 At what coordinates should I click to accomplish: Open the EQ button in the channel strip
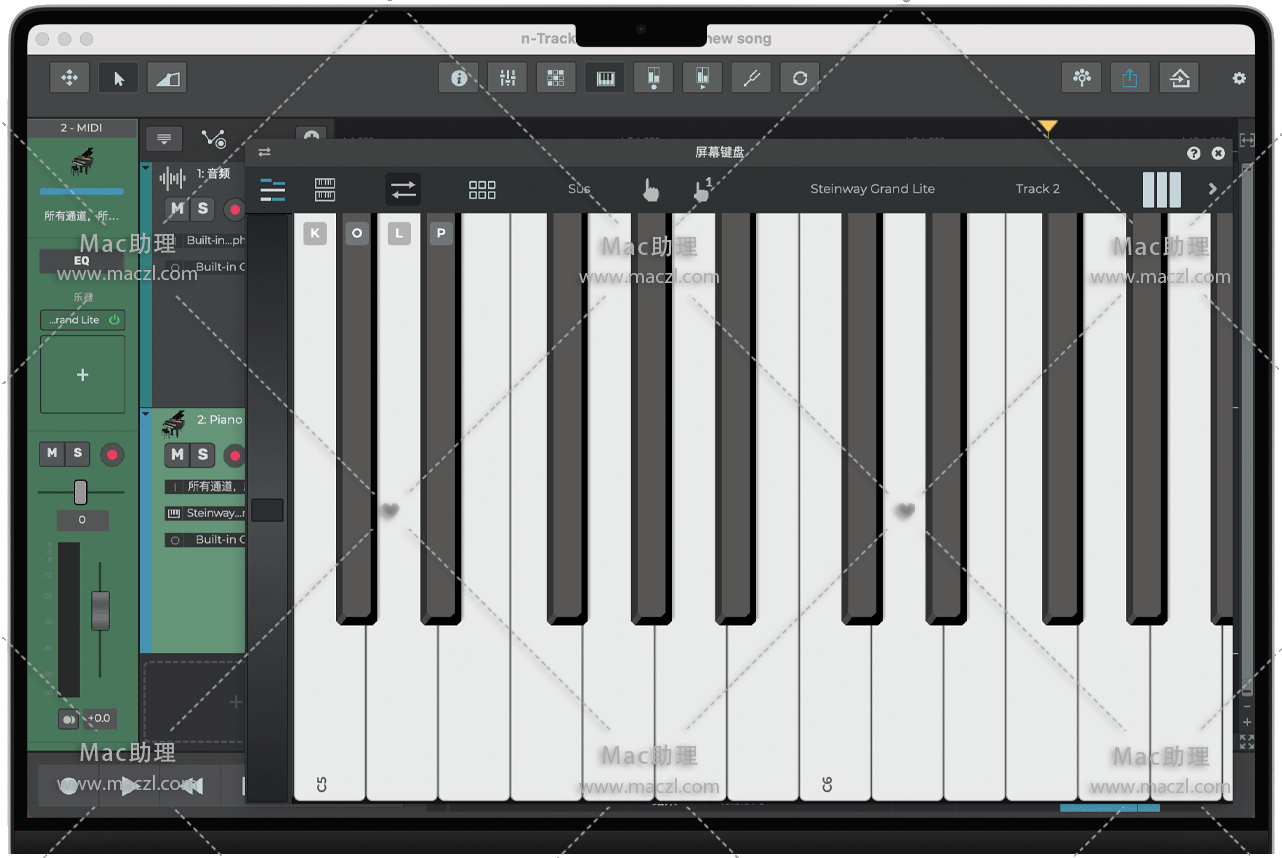(x=82, y=261)
